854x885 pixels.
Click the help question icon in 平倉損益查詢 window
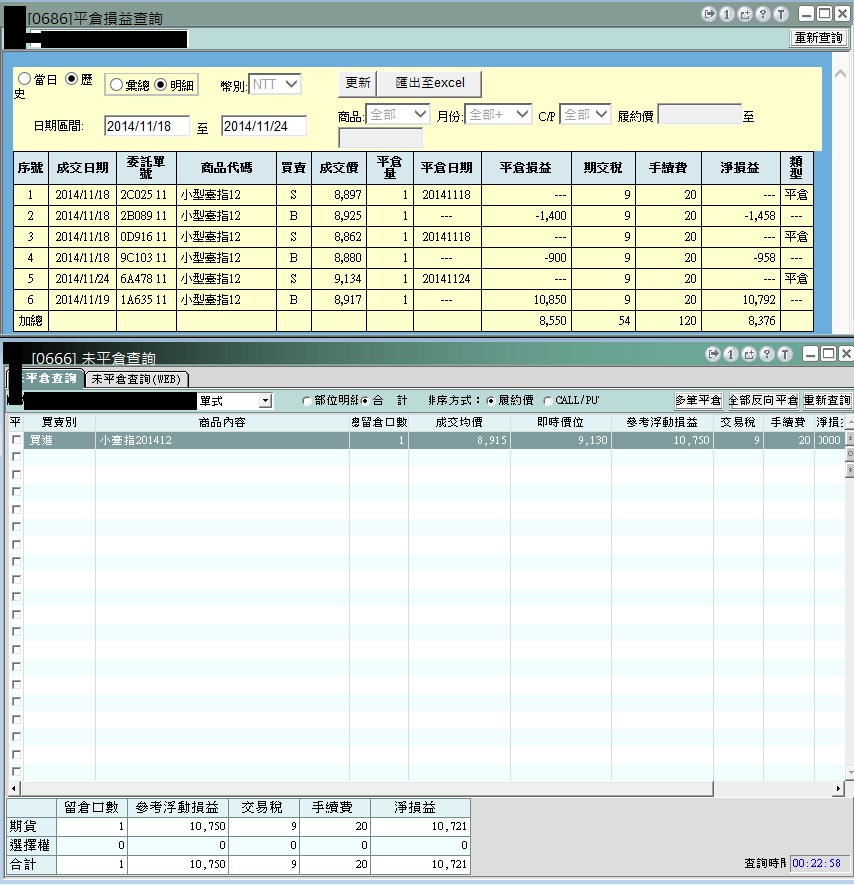tap(763, 14)
